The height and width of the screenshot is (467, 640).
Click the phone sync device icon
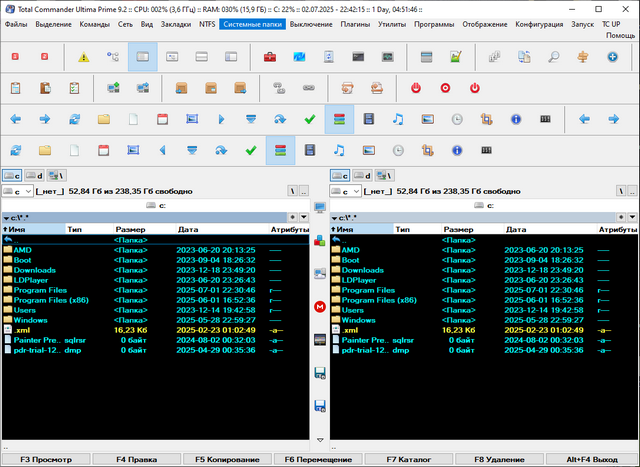pyautogui.click(x=329, y=57)
